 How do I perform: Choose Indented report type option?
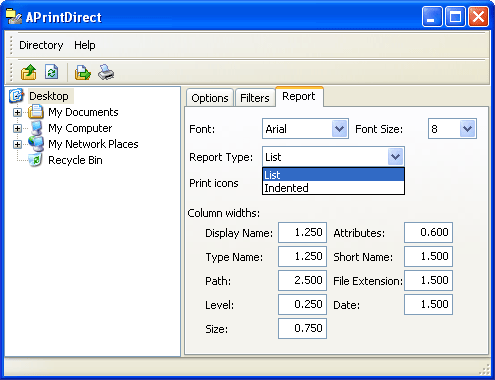point(333,188)
